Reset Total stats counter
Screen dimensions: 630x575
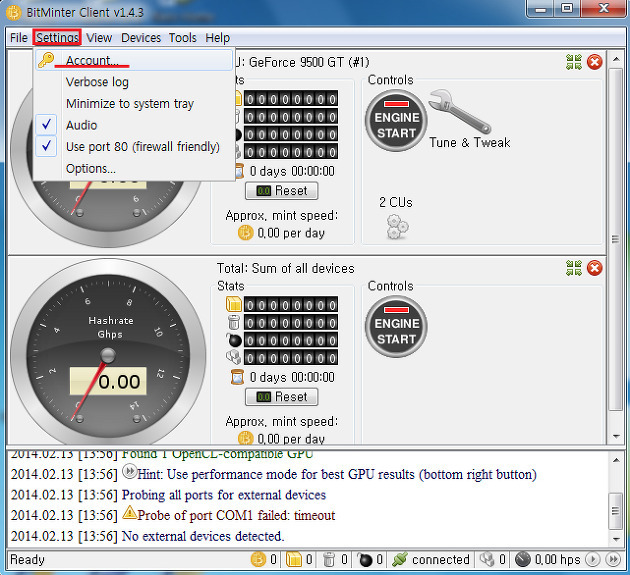point(282,397)
